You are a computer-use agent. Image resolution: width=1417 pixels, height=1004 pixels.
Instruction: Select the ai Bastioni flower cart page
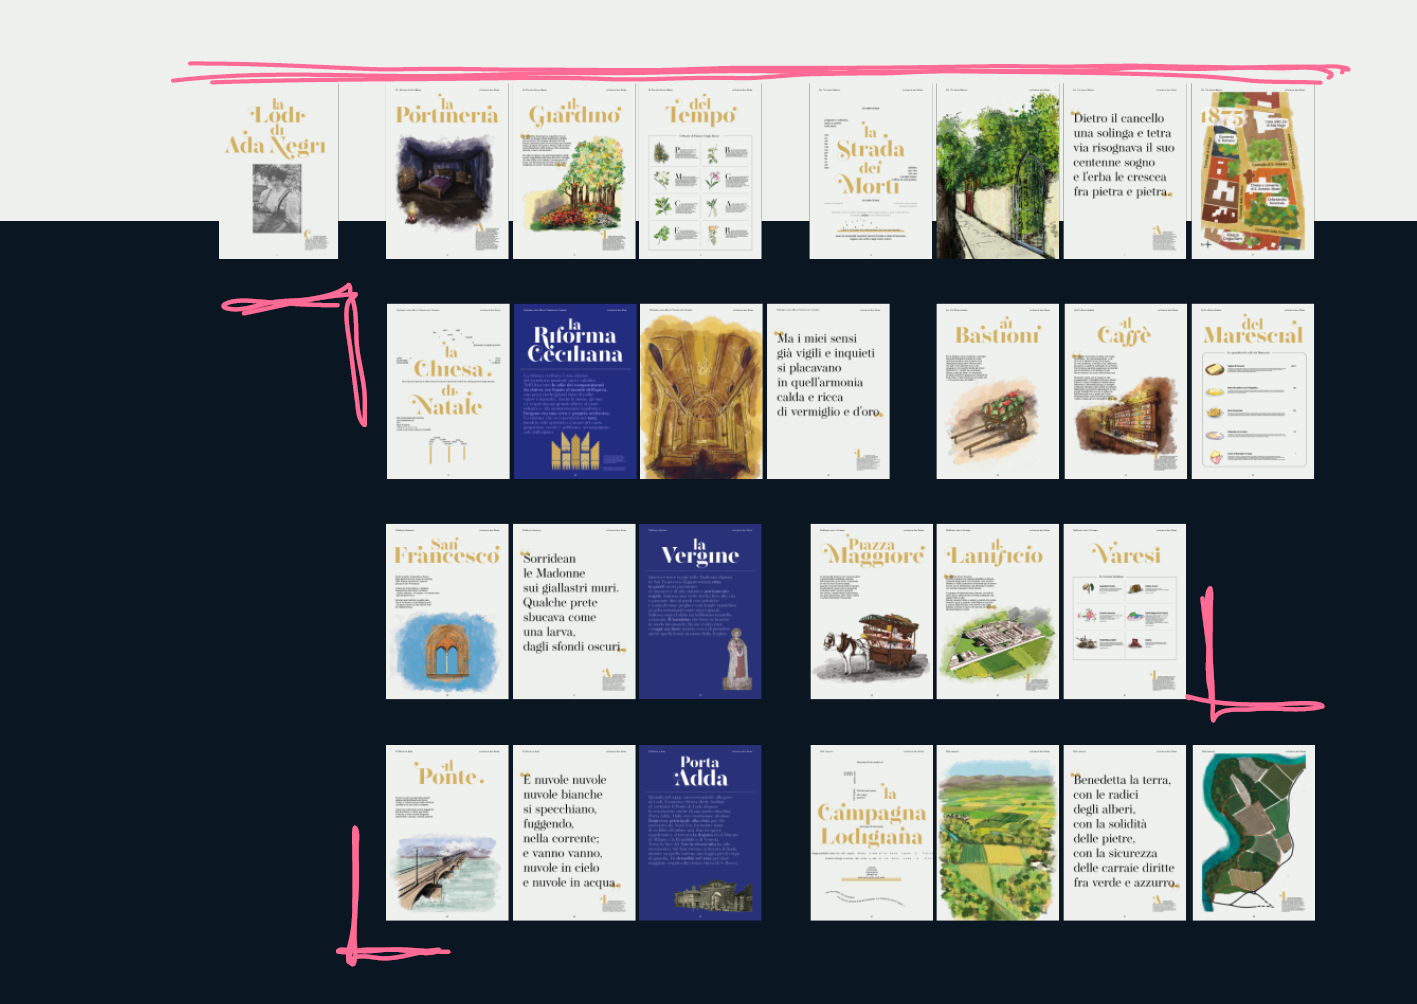pos(997,391)
